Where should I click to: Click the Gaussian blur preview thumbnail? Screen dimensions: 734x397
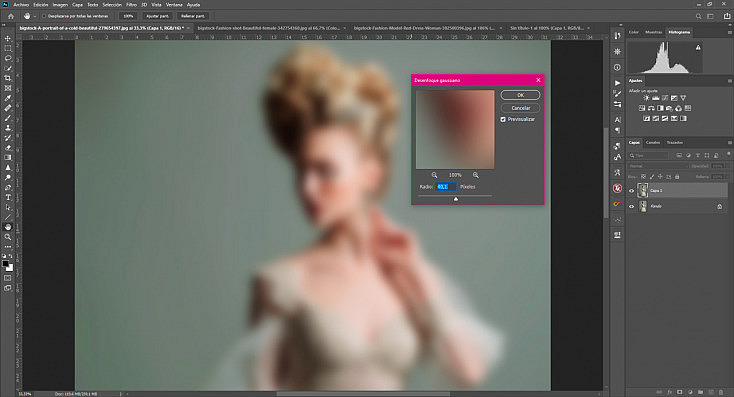[x=455, y=130]
